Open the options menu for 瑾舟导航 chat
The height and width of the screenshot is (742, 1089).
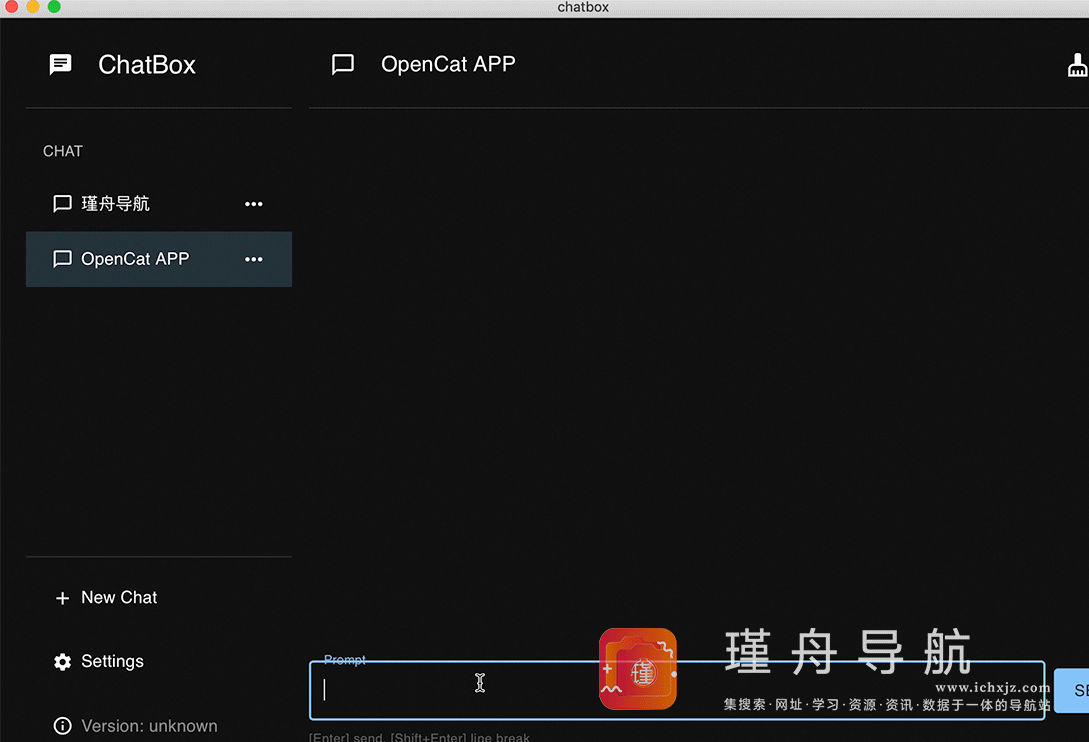click(x=253, y=203)
